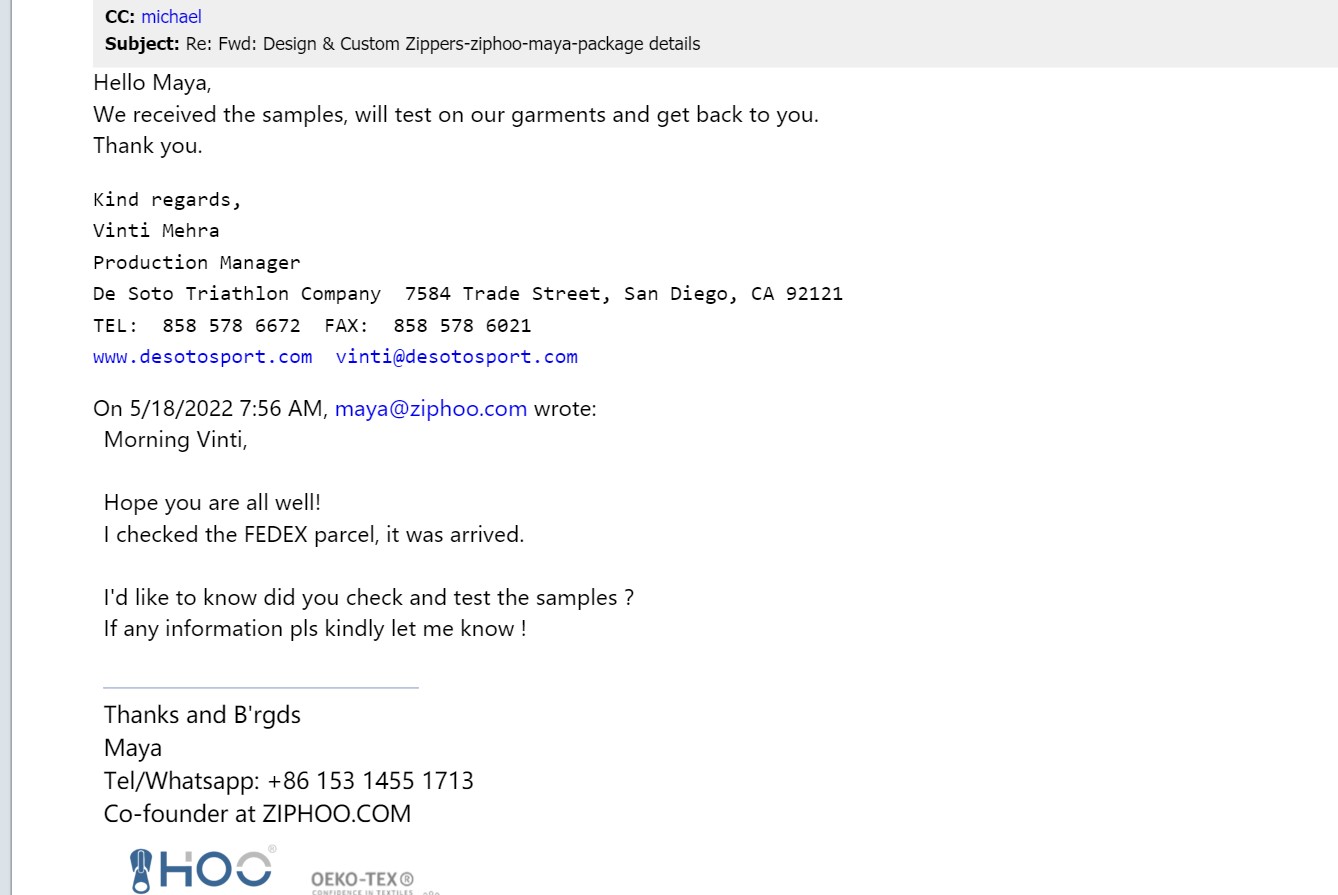Click the "Kind regards," signature line

pyautogui.click(x=167, y=200)
